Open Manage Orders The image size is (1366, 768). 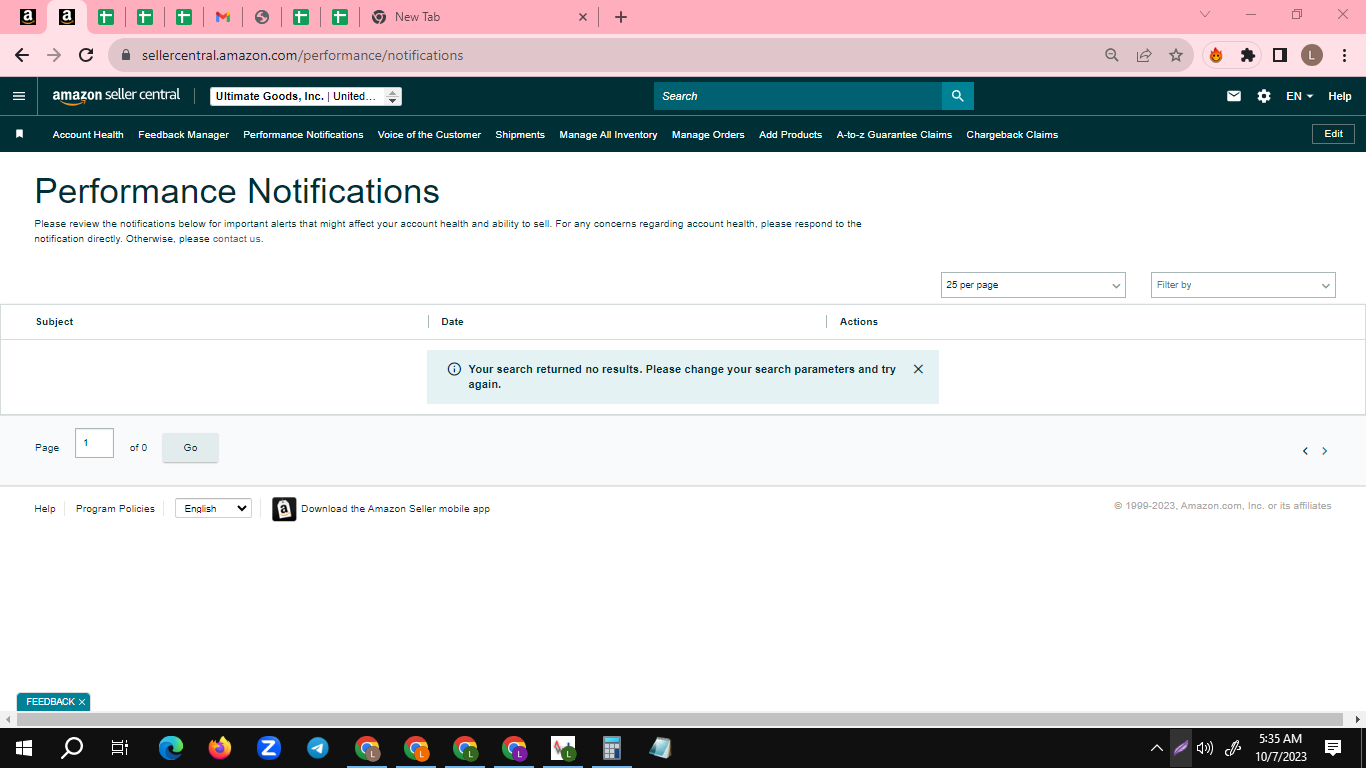(708, 134)
